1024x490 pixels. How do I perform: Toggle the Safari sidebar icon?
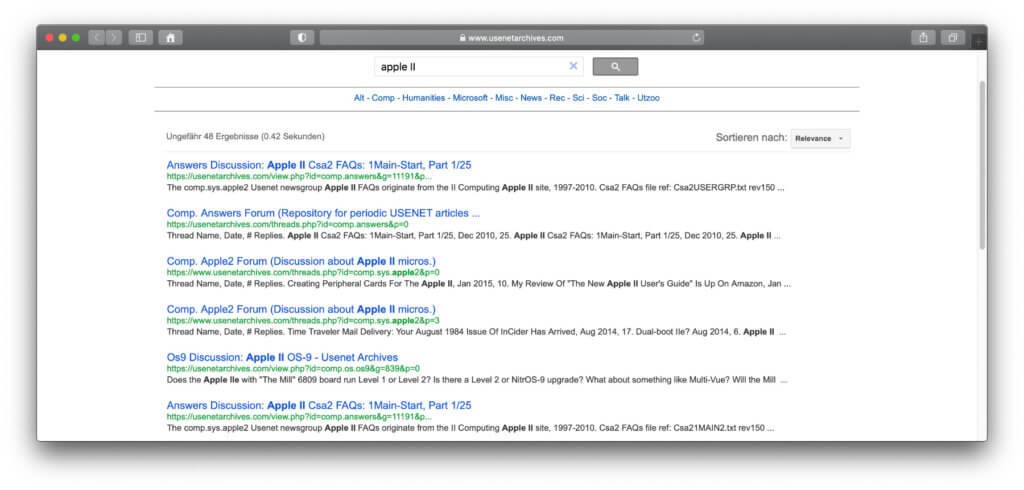(141, 38)
